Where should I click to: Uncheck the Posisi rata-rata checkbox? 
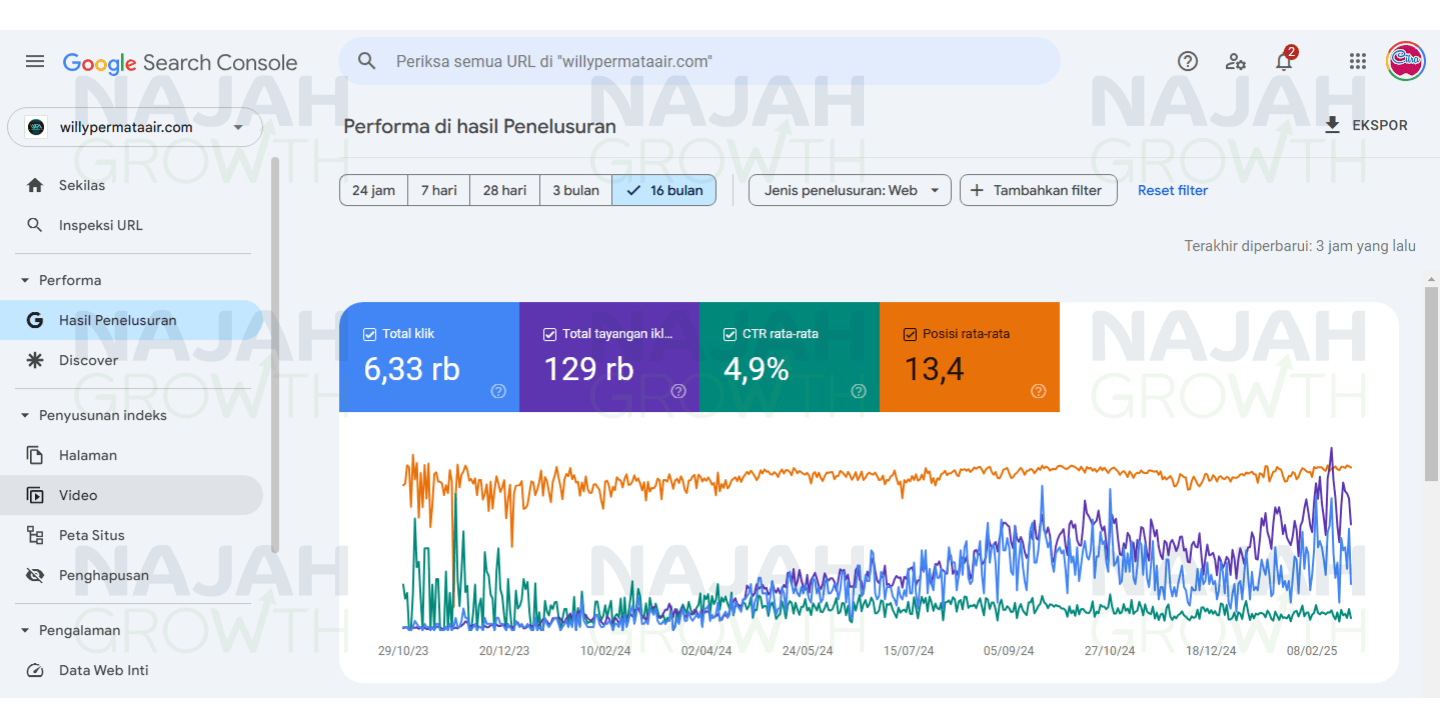909,334
